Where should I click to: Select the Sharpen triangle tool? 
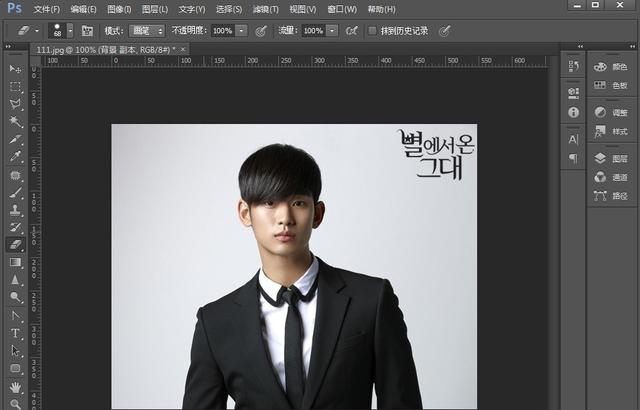point(15,280)
